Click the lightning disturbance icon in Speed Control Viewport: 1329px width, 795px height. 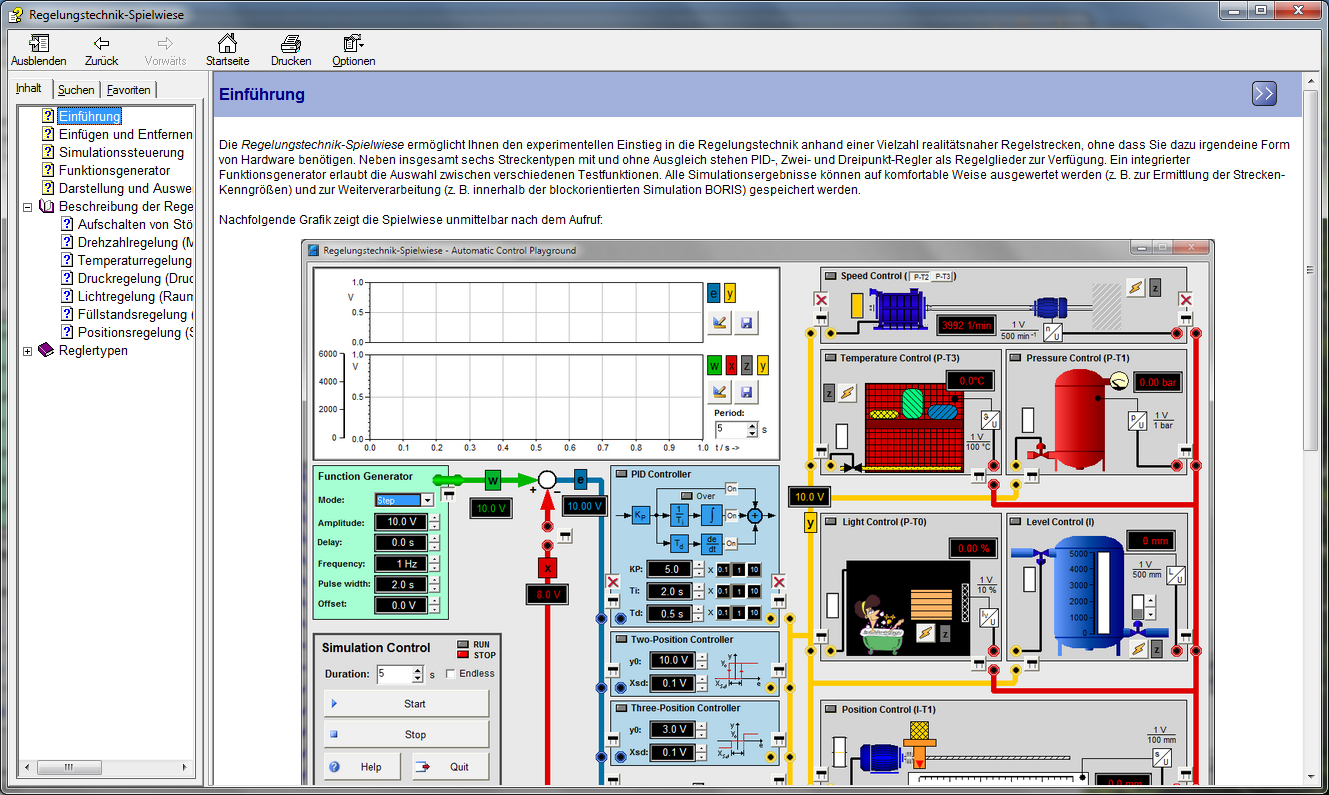[1135, 288]
